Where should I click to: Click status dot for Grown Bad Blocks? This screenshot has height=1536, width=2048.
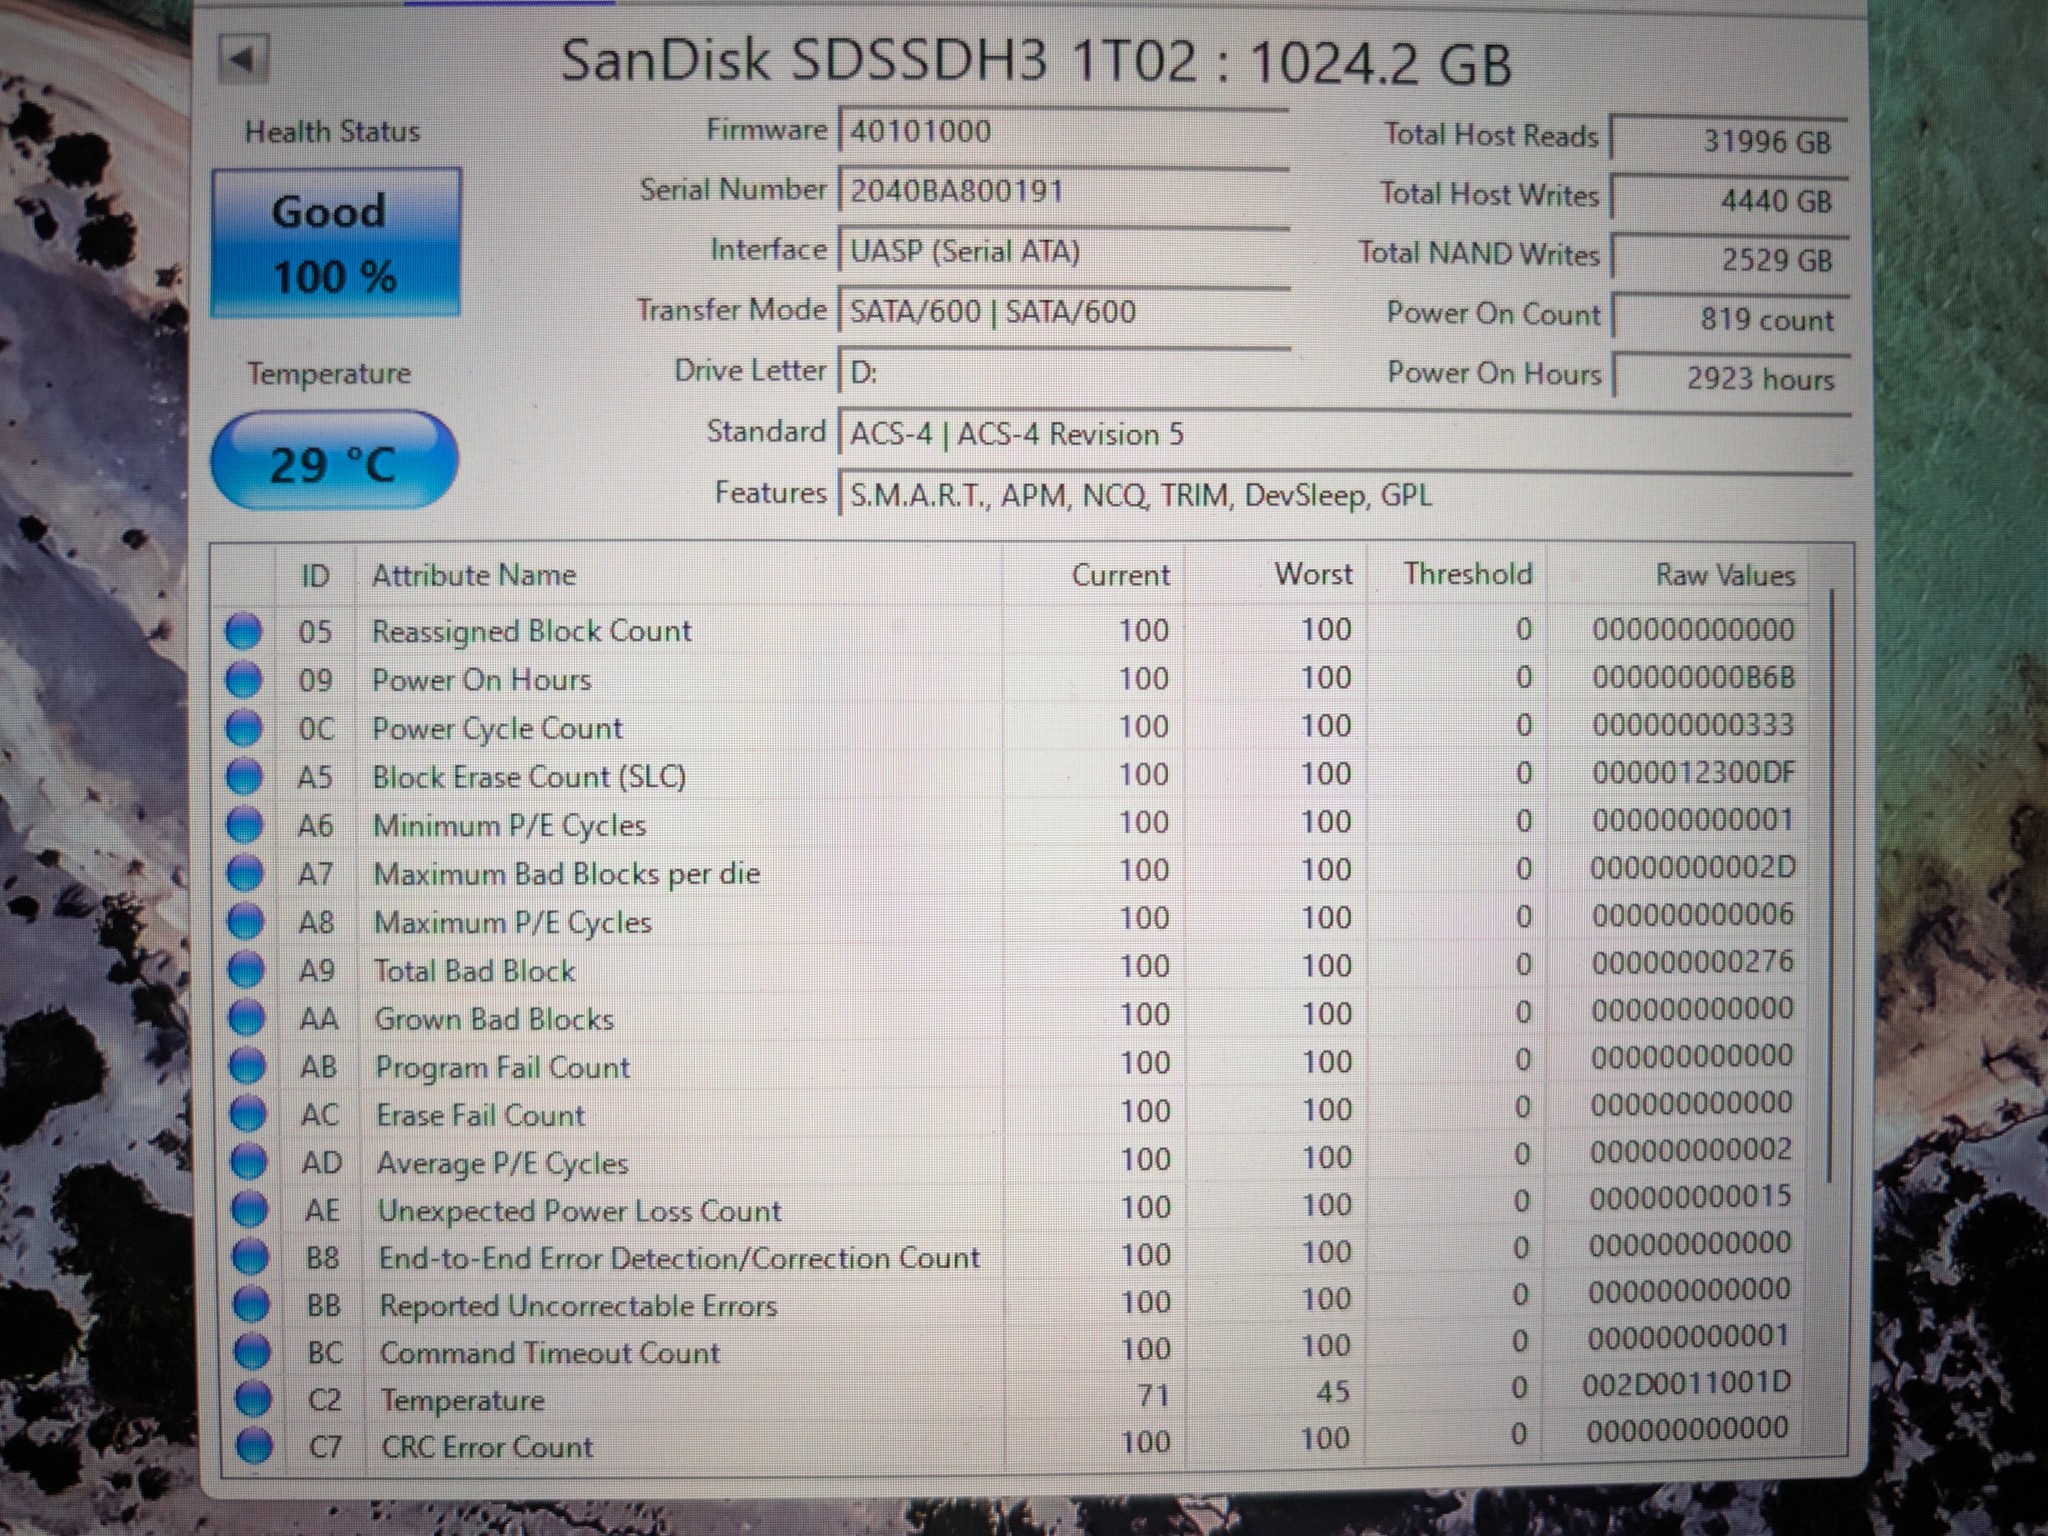tap(247, 1017)
